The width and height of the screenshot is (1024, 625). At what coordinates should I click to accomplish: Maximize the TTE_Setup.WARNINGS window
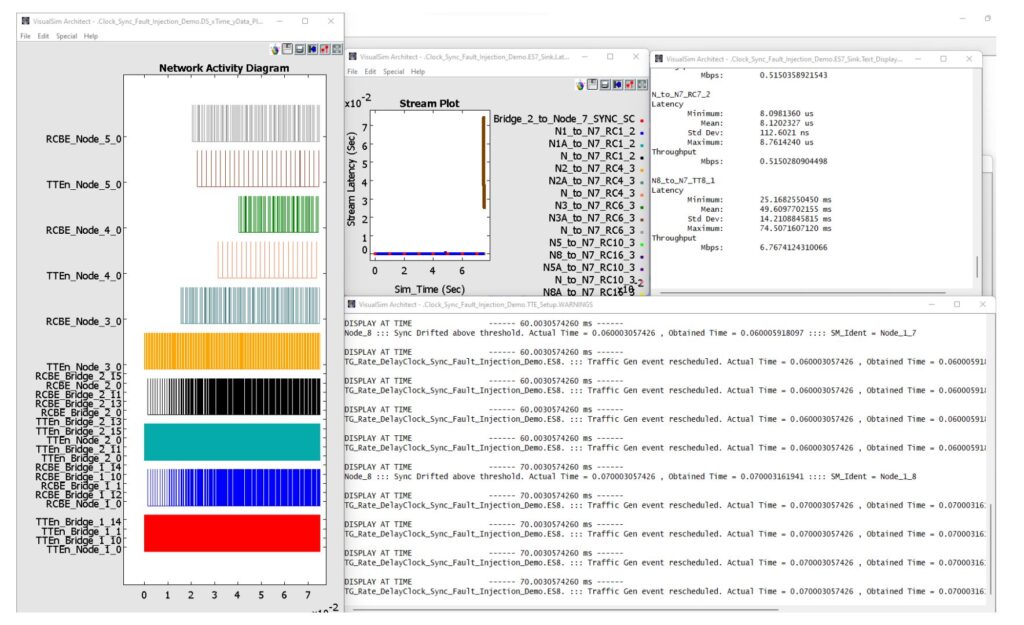(956, 304)
